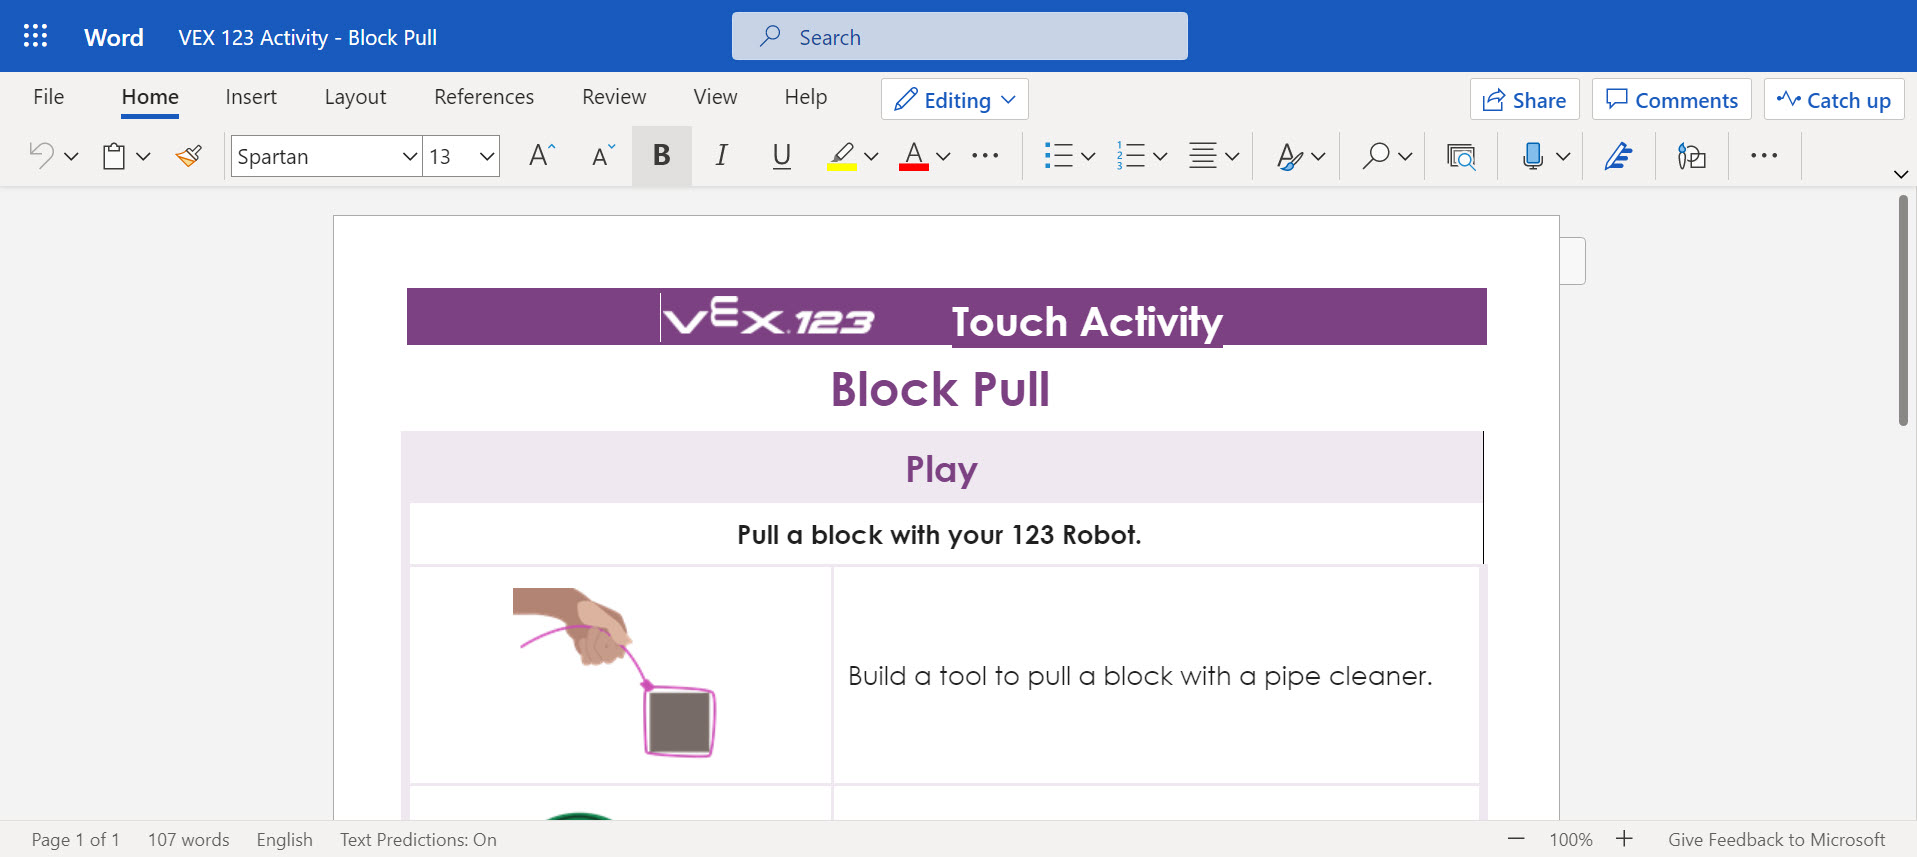Viewport: 1917px width, 857px height.
Task: Toggle Underline formatting
Action: coord(782,156)
